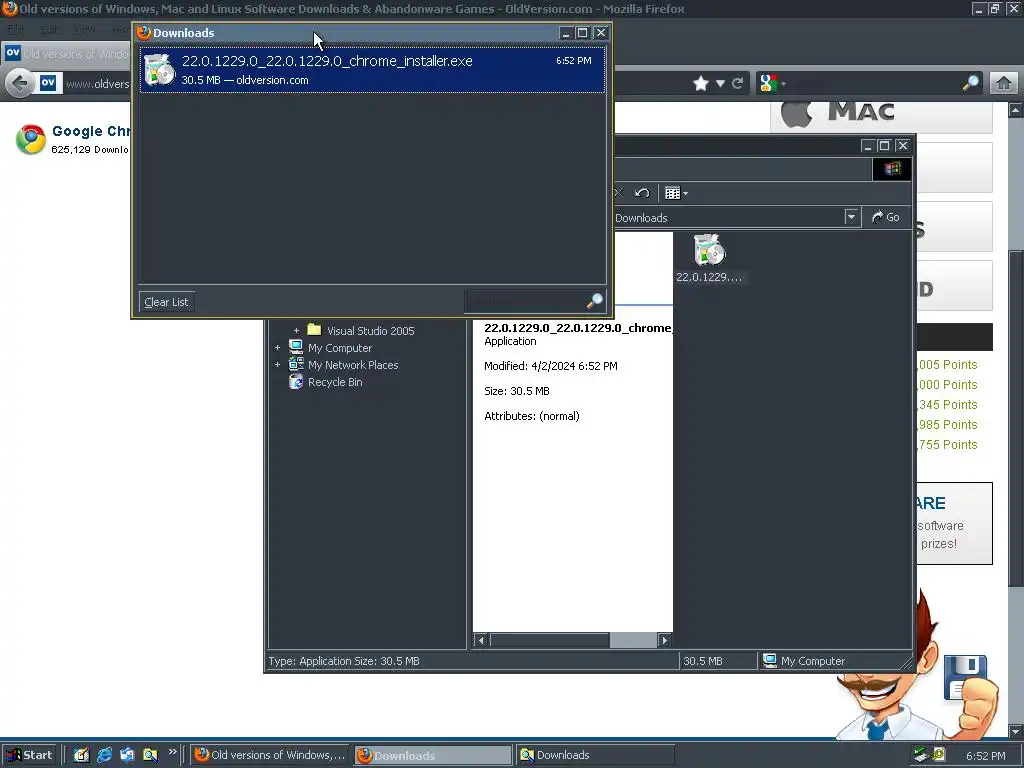Image resolution: width=1024 pixels, height=768 pixels.
Task: Select the chrome_installer.exe download entry
Action: (x=372, y=70)
